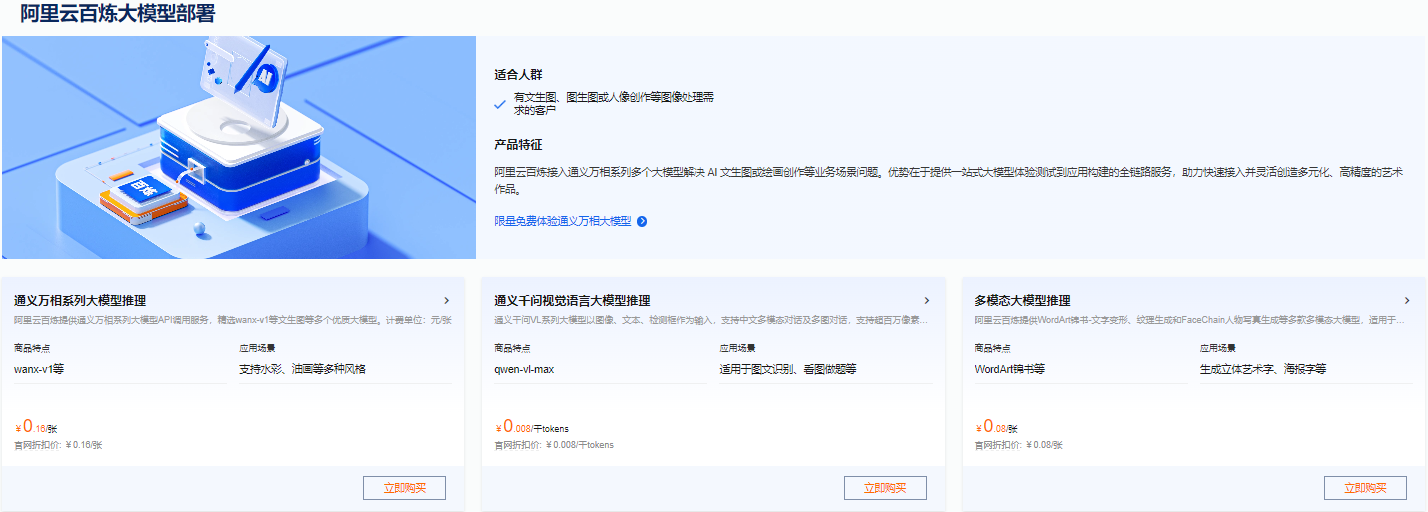Expand the 多模态大模型推理 card chevron
Image resolution: width=1428 pixels, height=512 pixels.
pyautogui.click(x=1407, y=300)
